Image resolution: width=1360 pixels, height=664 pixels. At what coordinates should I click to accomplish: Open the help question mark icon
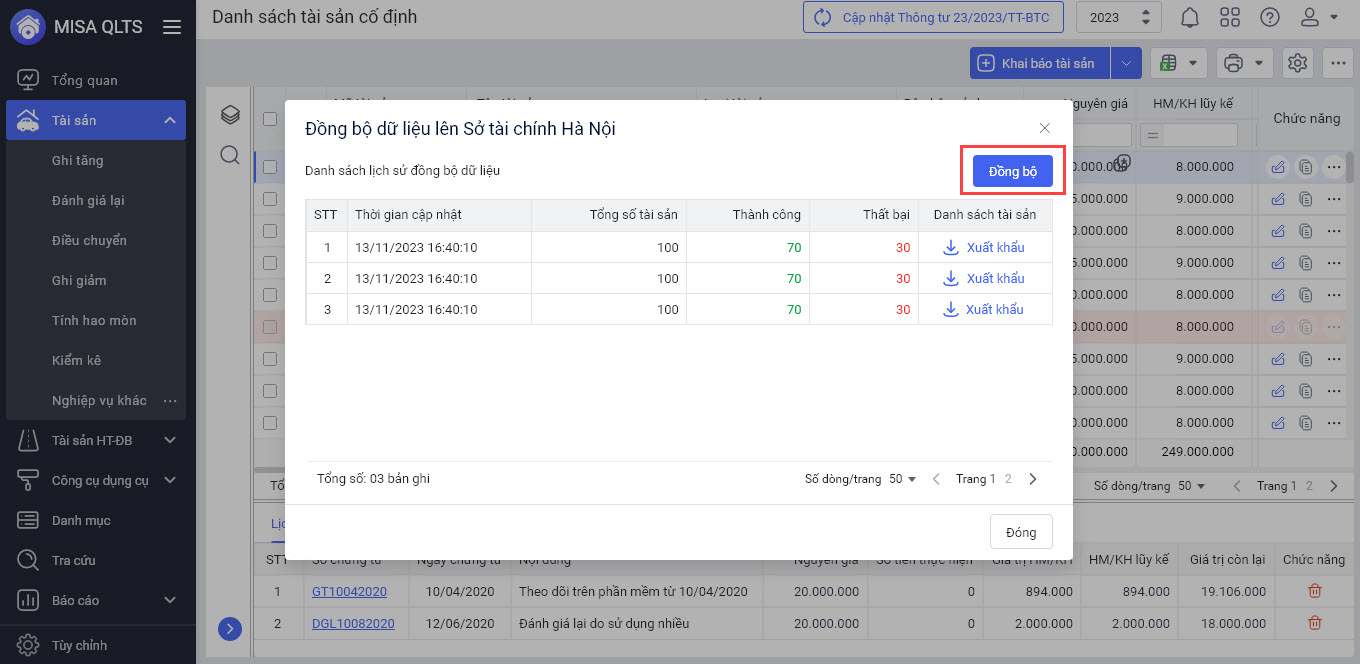1270,18
